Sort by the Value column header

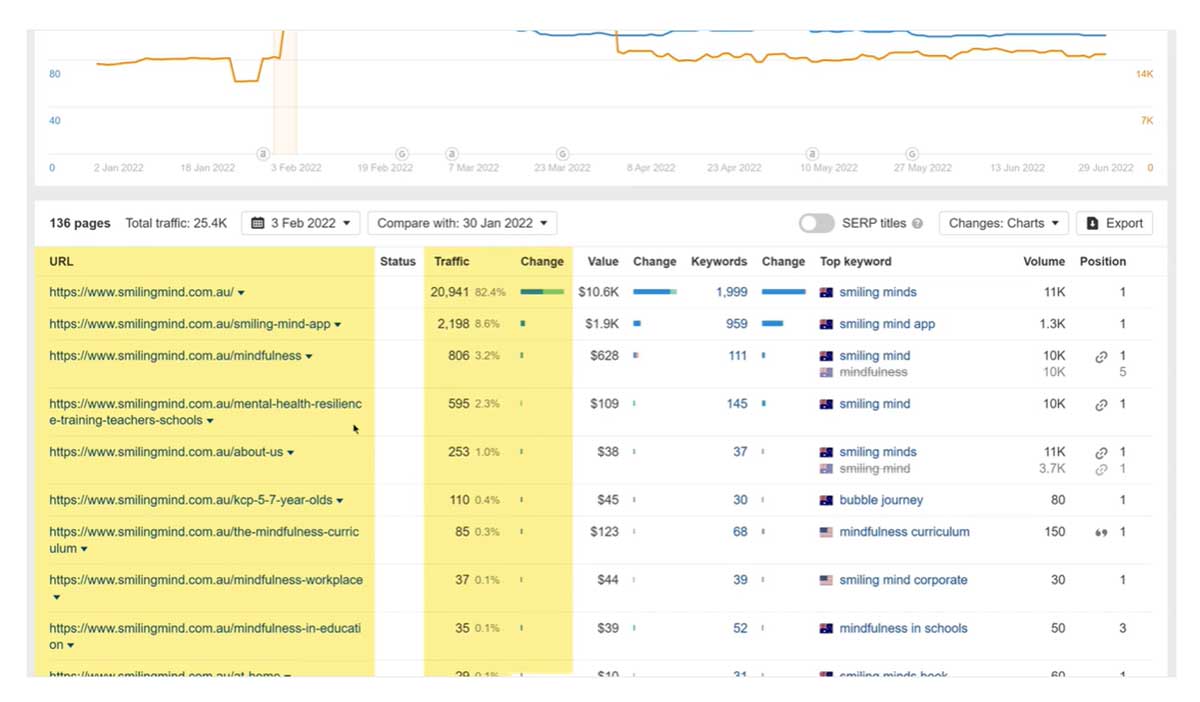coord(603,261)
